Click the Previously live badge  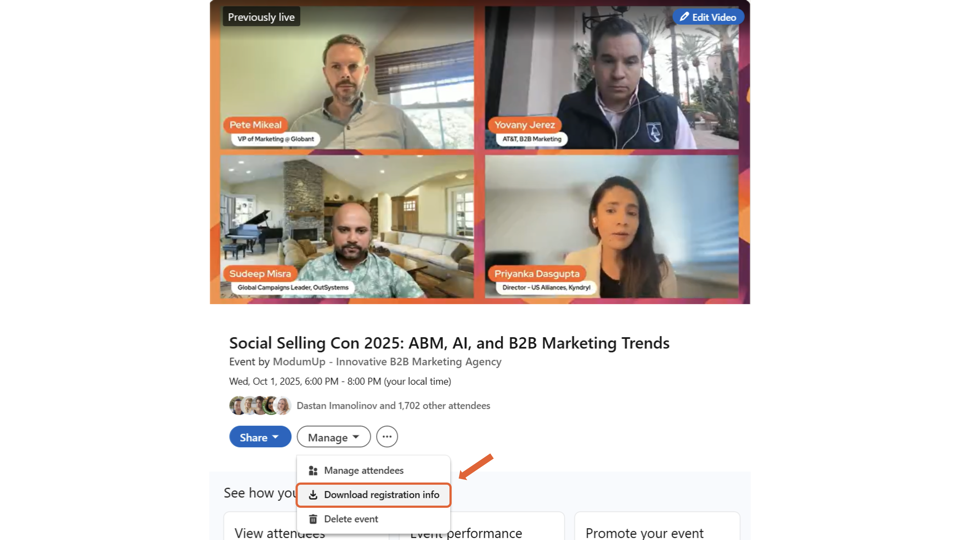[261, 17]
